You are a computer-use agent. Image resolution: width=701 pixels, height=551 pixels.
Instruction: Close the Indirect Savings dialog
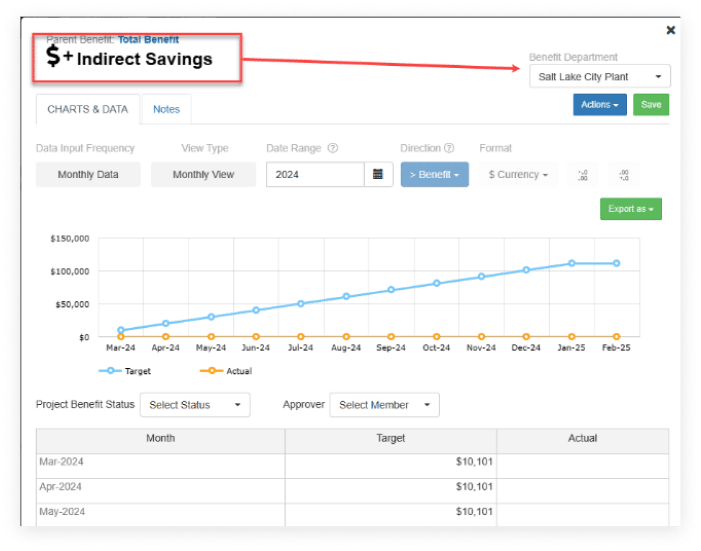click(x=670, y=30)
